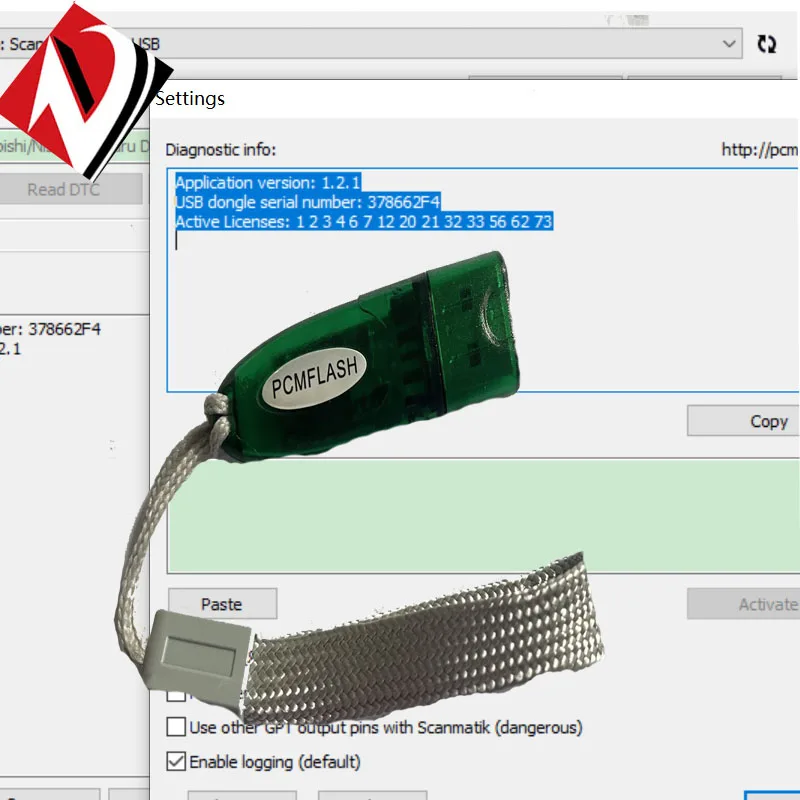800x800 pixels.
Task: Disable the Enable logging default checkbox
Action: click(176, 762)
